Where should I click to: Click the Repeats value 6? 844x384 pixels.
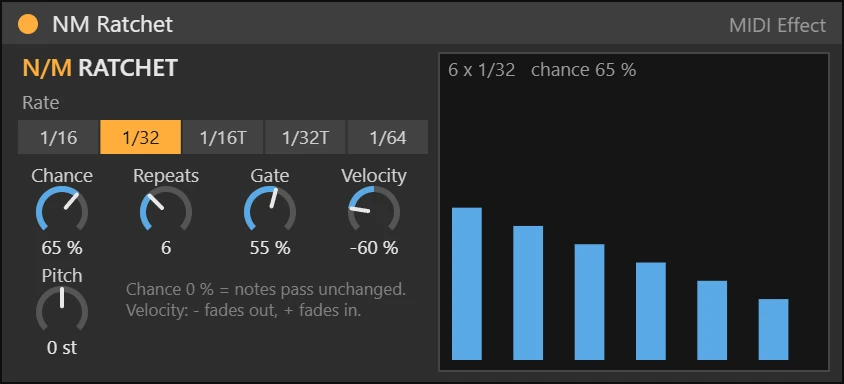tap(166, 248)
